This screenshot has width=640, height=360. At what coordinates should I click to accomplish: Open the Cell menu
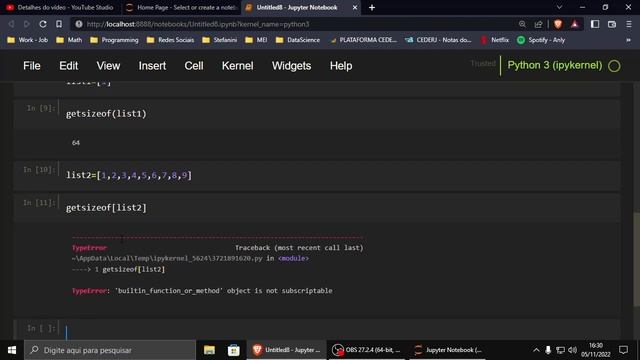pos(194,66)
